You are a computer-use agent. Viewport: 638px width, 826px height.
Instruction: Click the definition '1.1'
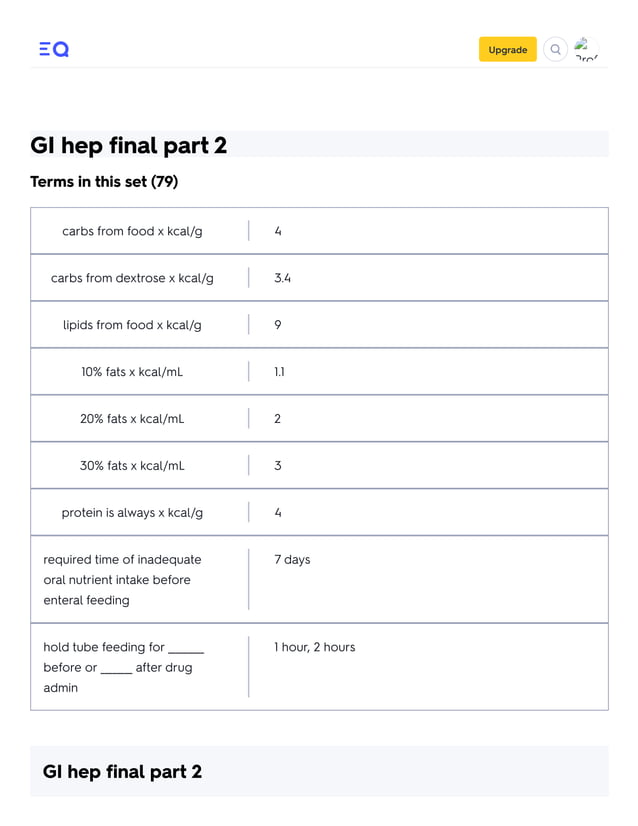pos(279,372)
